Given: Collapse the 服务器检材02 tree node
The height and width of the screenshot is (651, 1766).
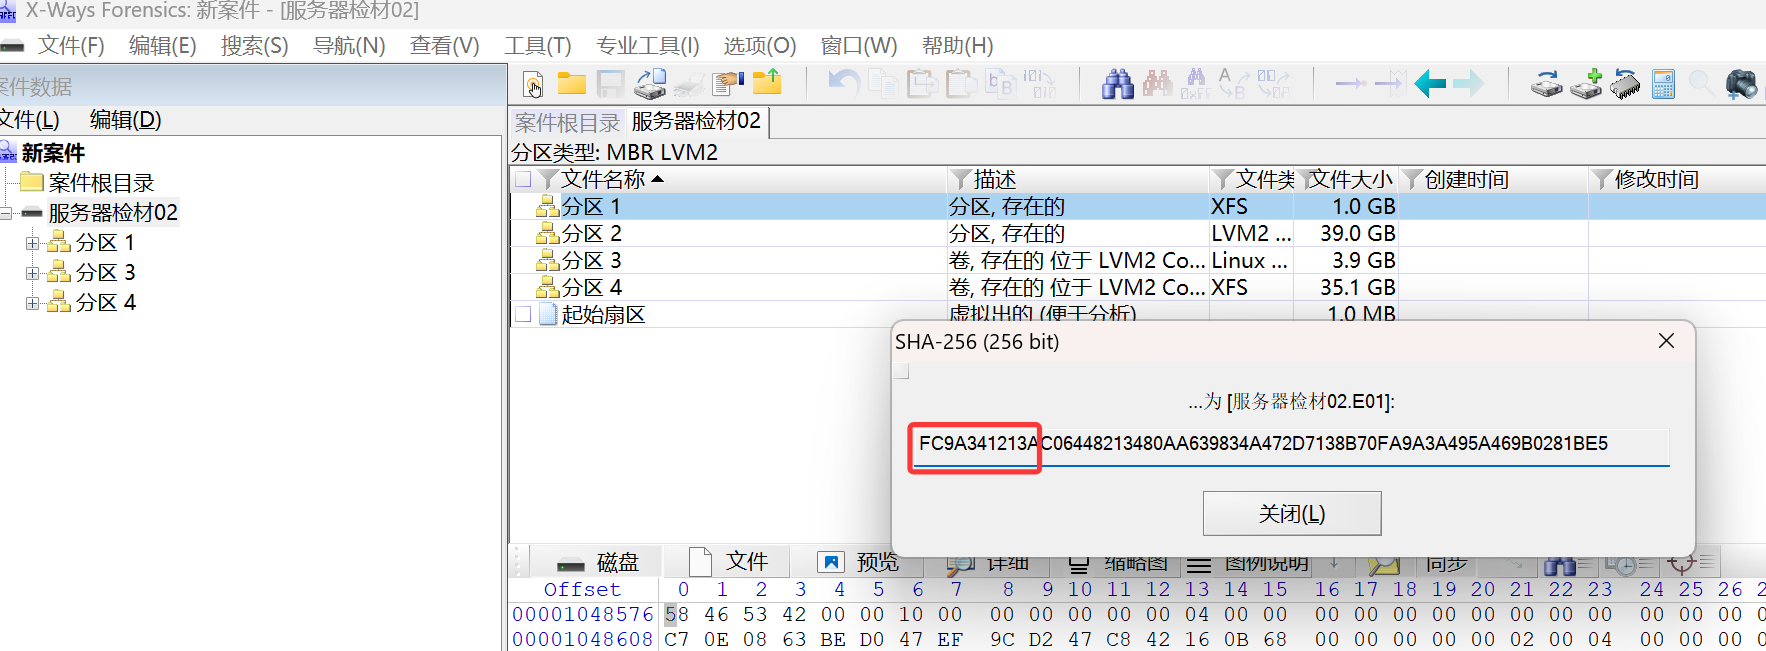Looking at the screenshot, I should point(6,213).
